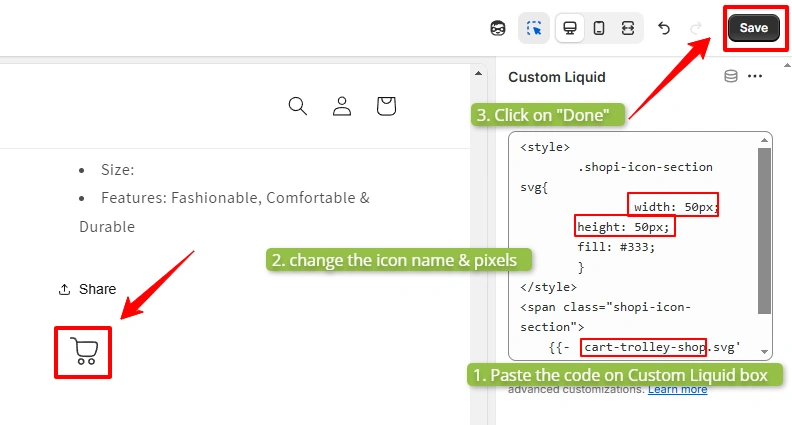
Task: Click the Share button label
Action: (97, 289)
